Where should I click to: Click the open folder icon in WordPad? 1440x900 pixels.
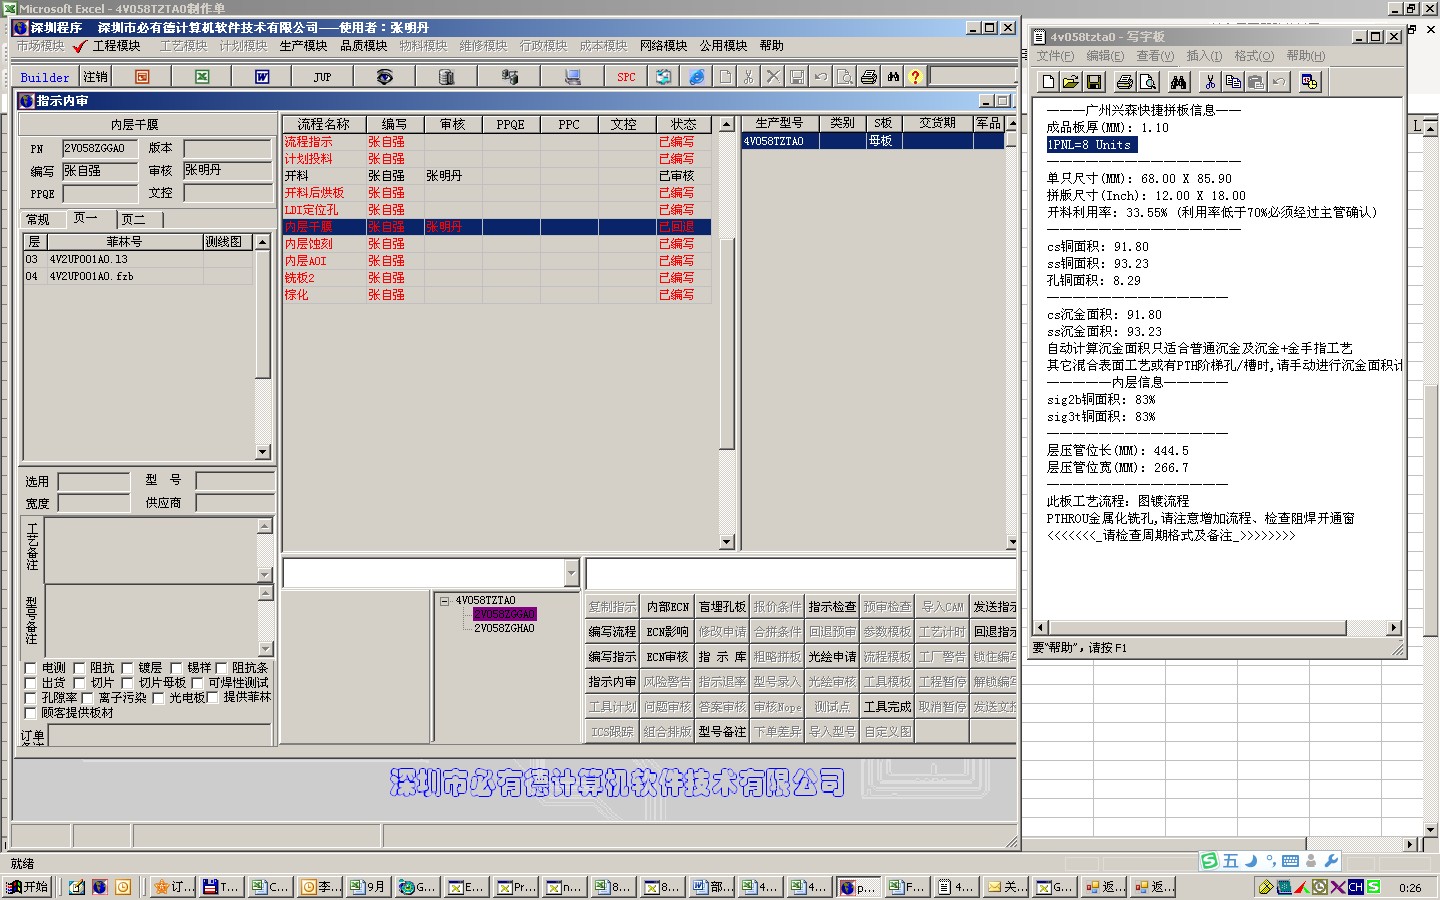pos(1070,82)
